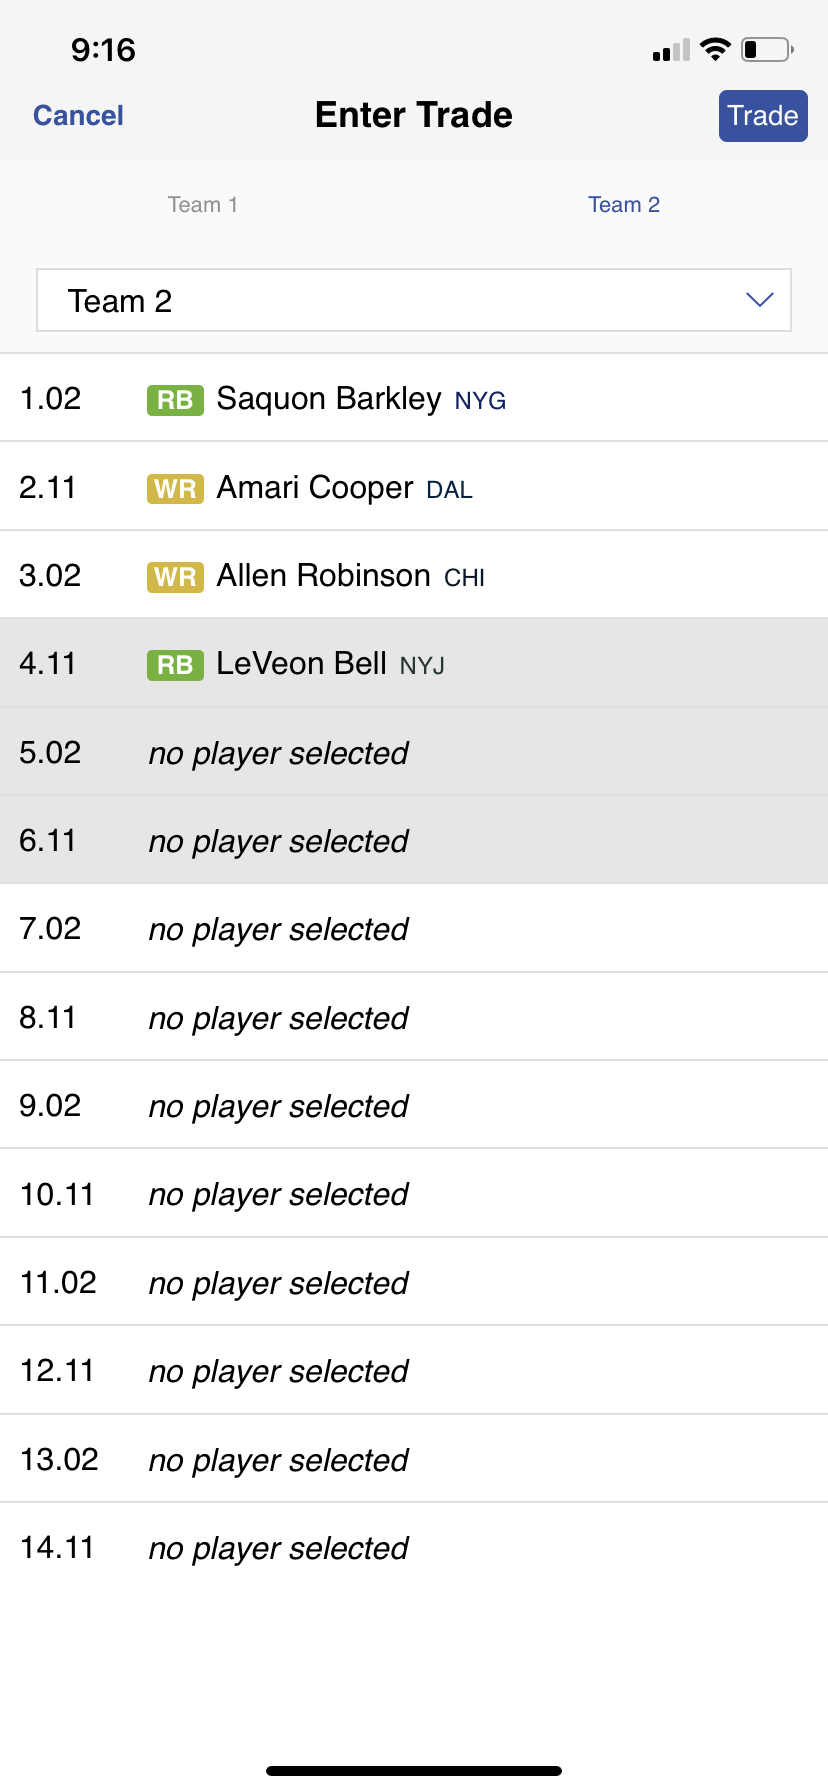The image size is (828, 1792).
Task: Tap the 9:16 clock in status bar
Action: [x=103, y=50]
